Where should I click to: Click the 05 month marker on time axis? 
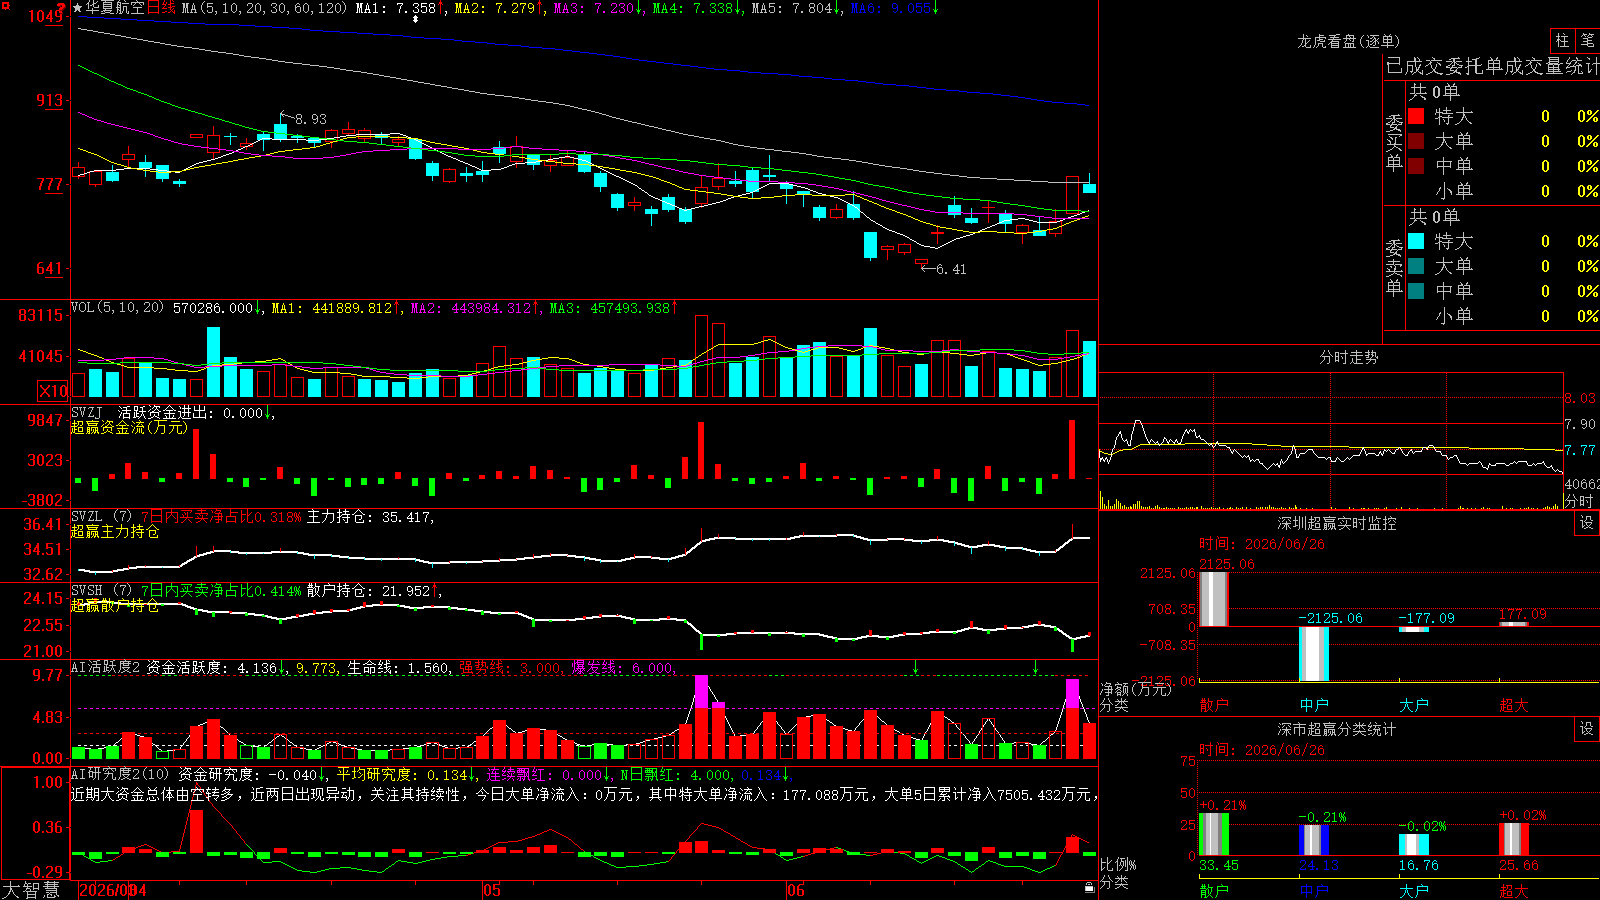pyautogui.click(x=491, y=890)
